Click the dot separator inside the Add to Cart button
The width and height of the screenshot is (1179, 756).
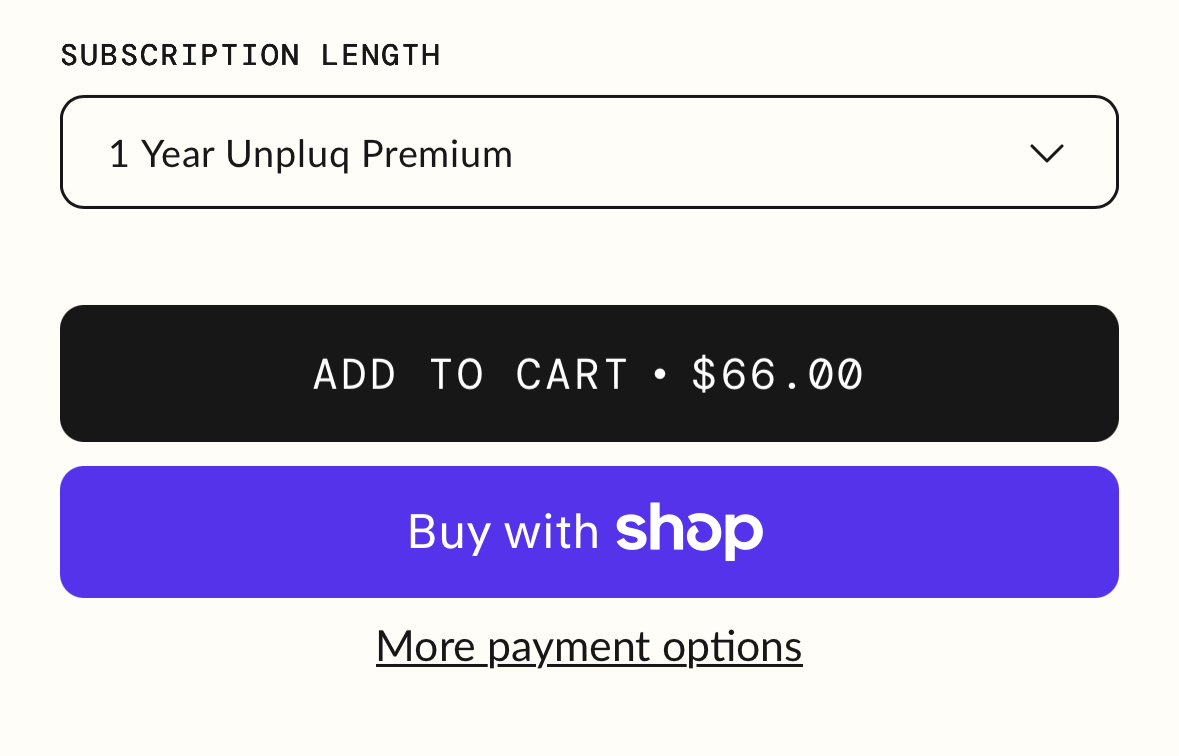click(x=661, y=373)
